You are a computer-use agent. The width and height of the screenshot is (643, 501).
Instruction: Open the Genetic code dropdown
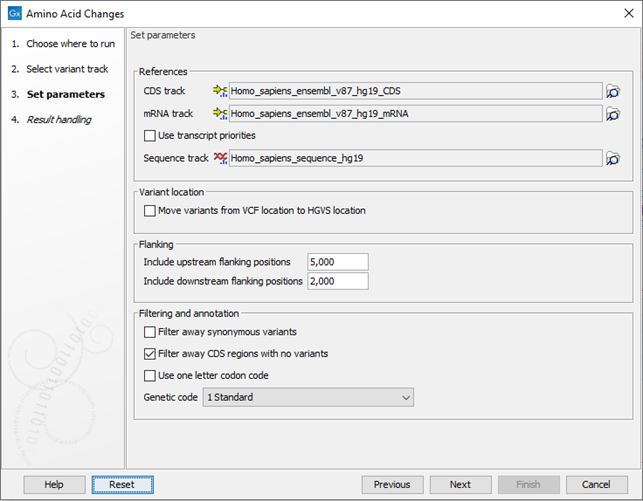click(307, 398)
